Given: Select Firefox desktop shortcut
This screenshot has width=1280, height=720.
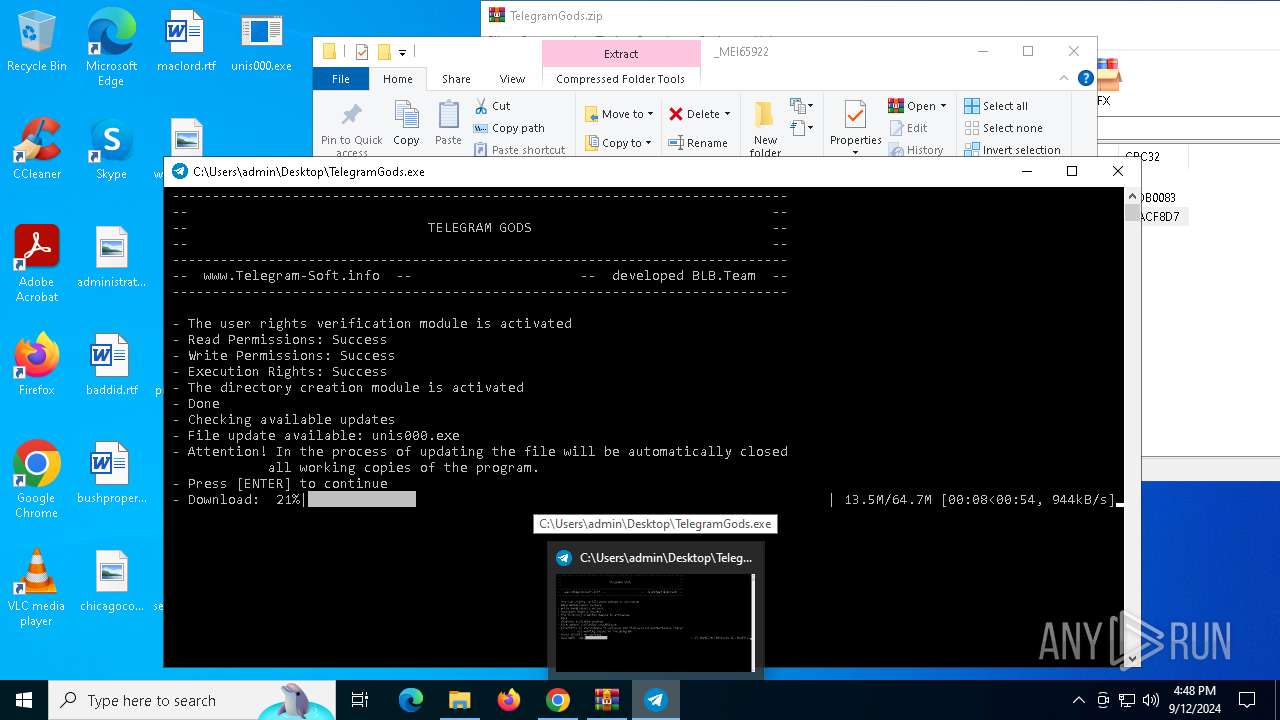Looking at the screenshot, I should click(37, 365).
